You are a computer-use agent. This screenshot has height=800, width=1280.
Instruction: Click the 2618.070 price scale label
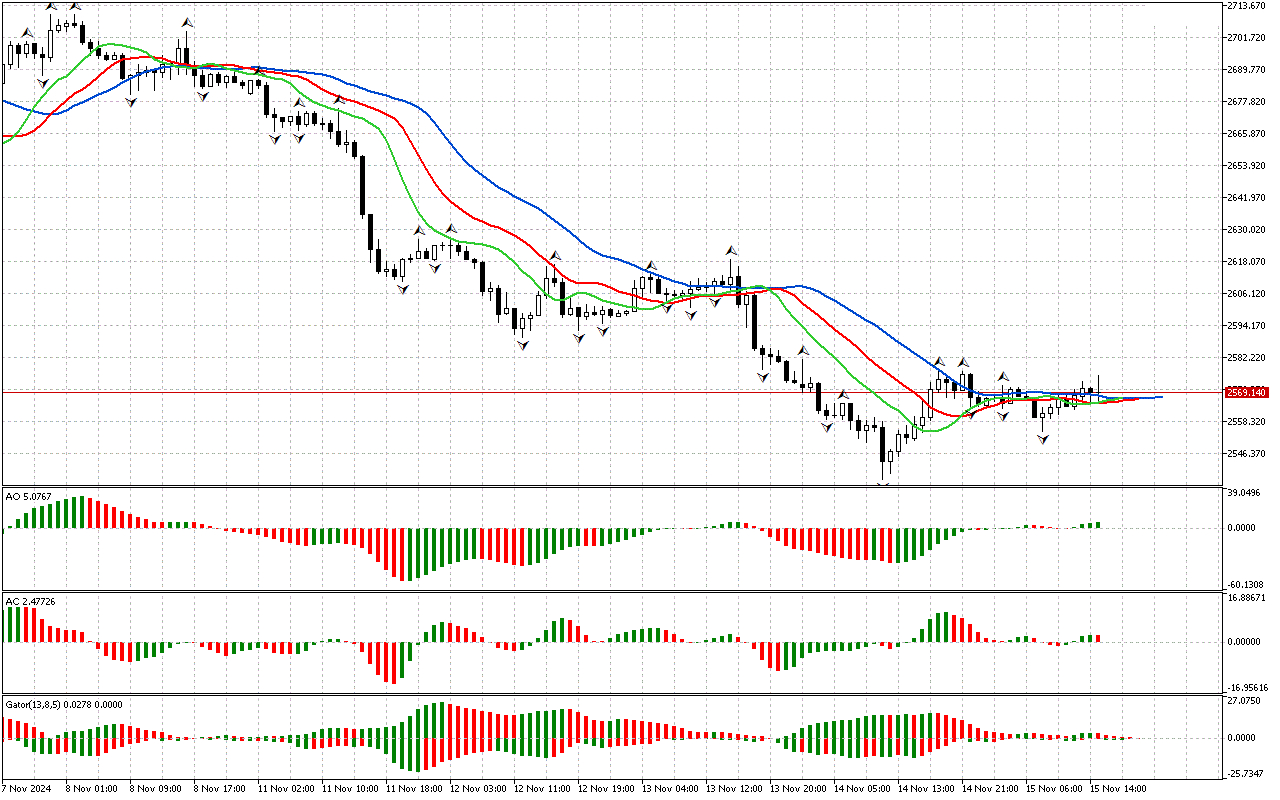tap(1248, 262)
